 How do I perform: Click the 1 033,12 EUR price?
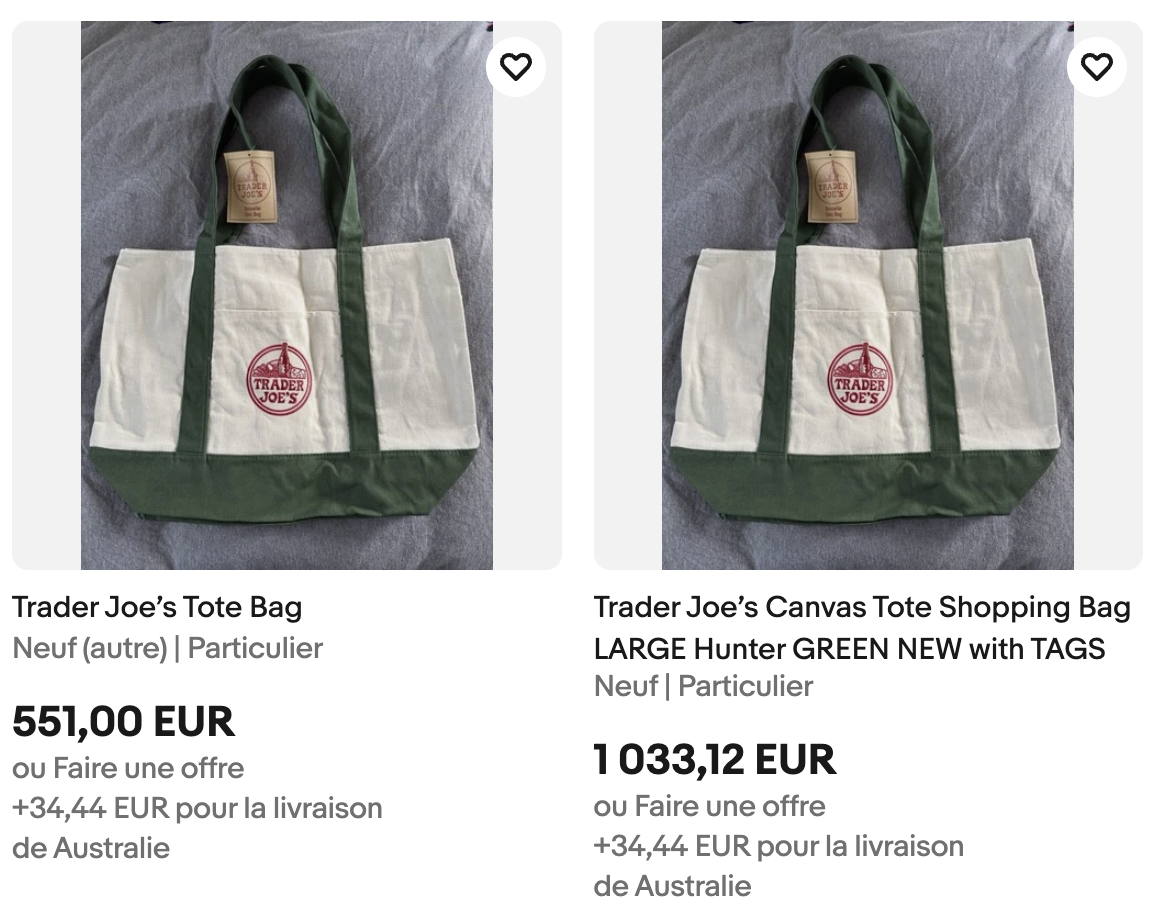click(x=714, y=760)
